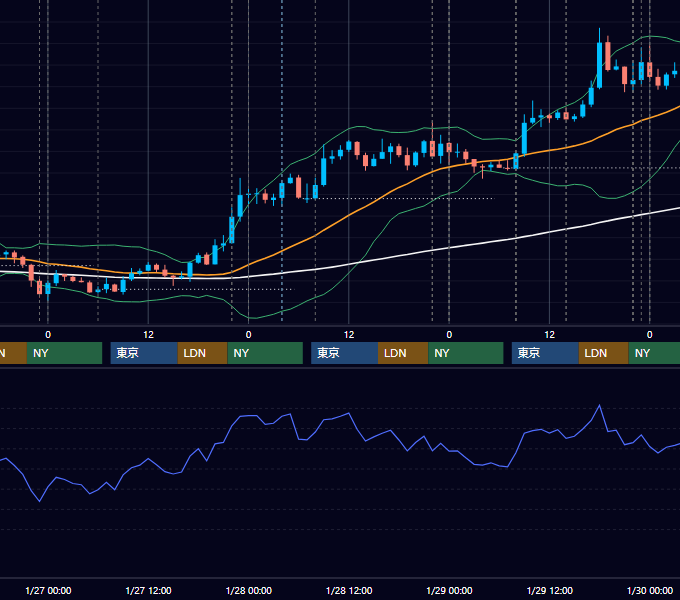
Task: Select the 東京 session block above 1/27 12:00
Action: [x=144, y=353]
